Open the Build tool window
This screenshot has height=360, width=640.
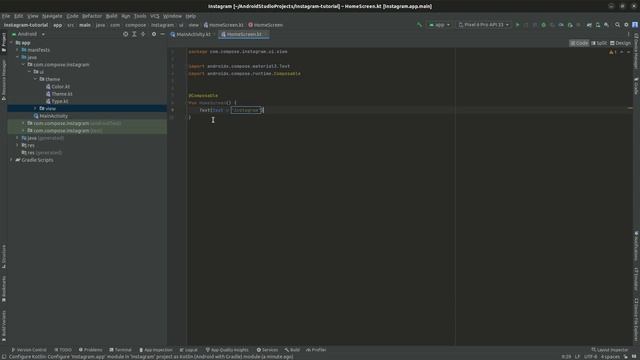click(292, 350)
